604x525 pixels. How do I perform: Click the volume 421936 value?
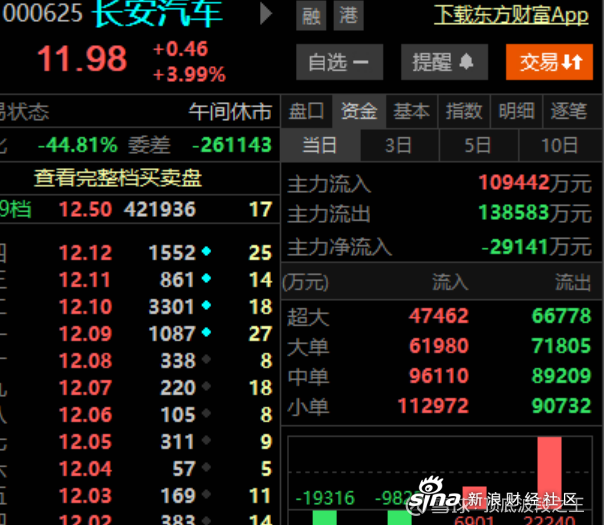(159, 210)
